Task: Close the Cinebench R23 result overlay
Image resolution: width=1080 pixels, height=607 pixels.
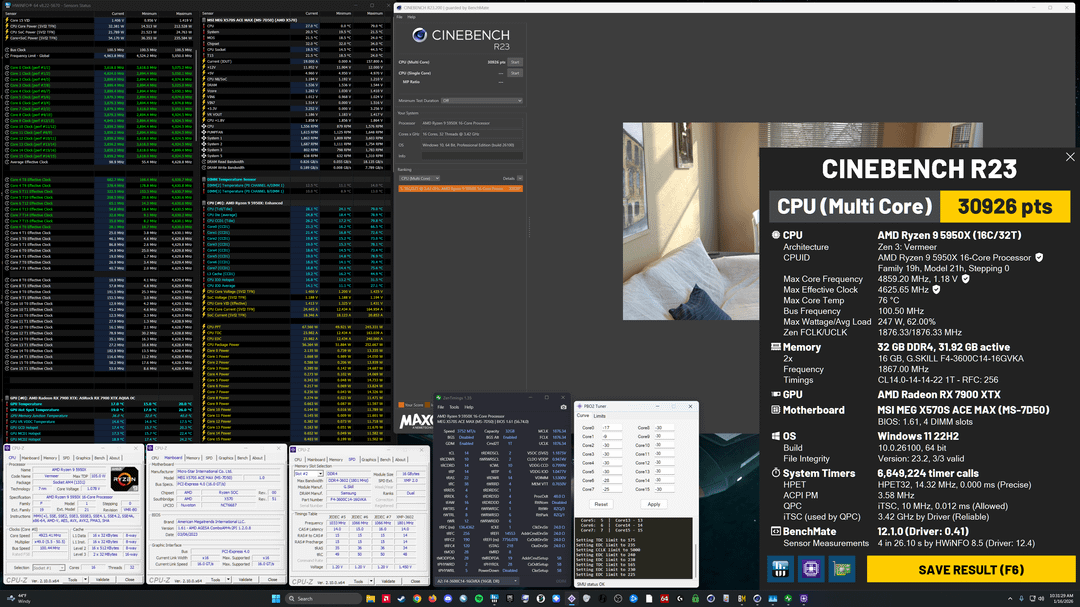Action: click(1070, 157)
